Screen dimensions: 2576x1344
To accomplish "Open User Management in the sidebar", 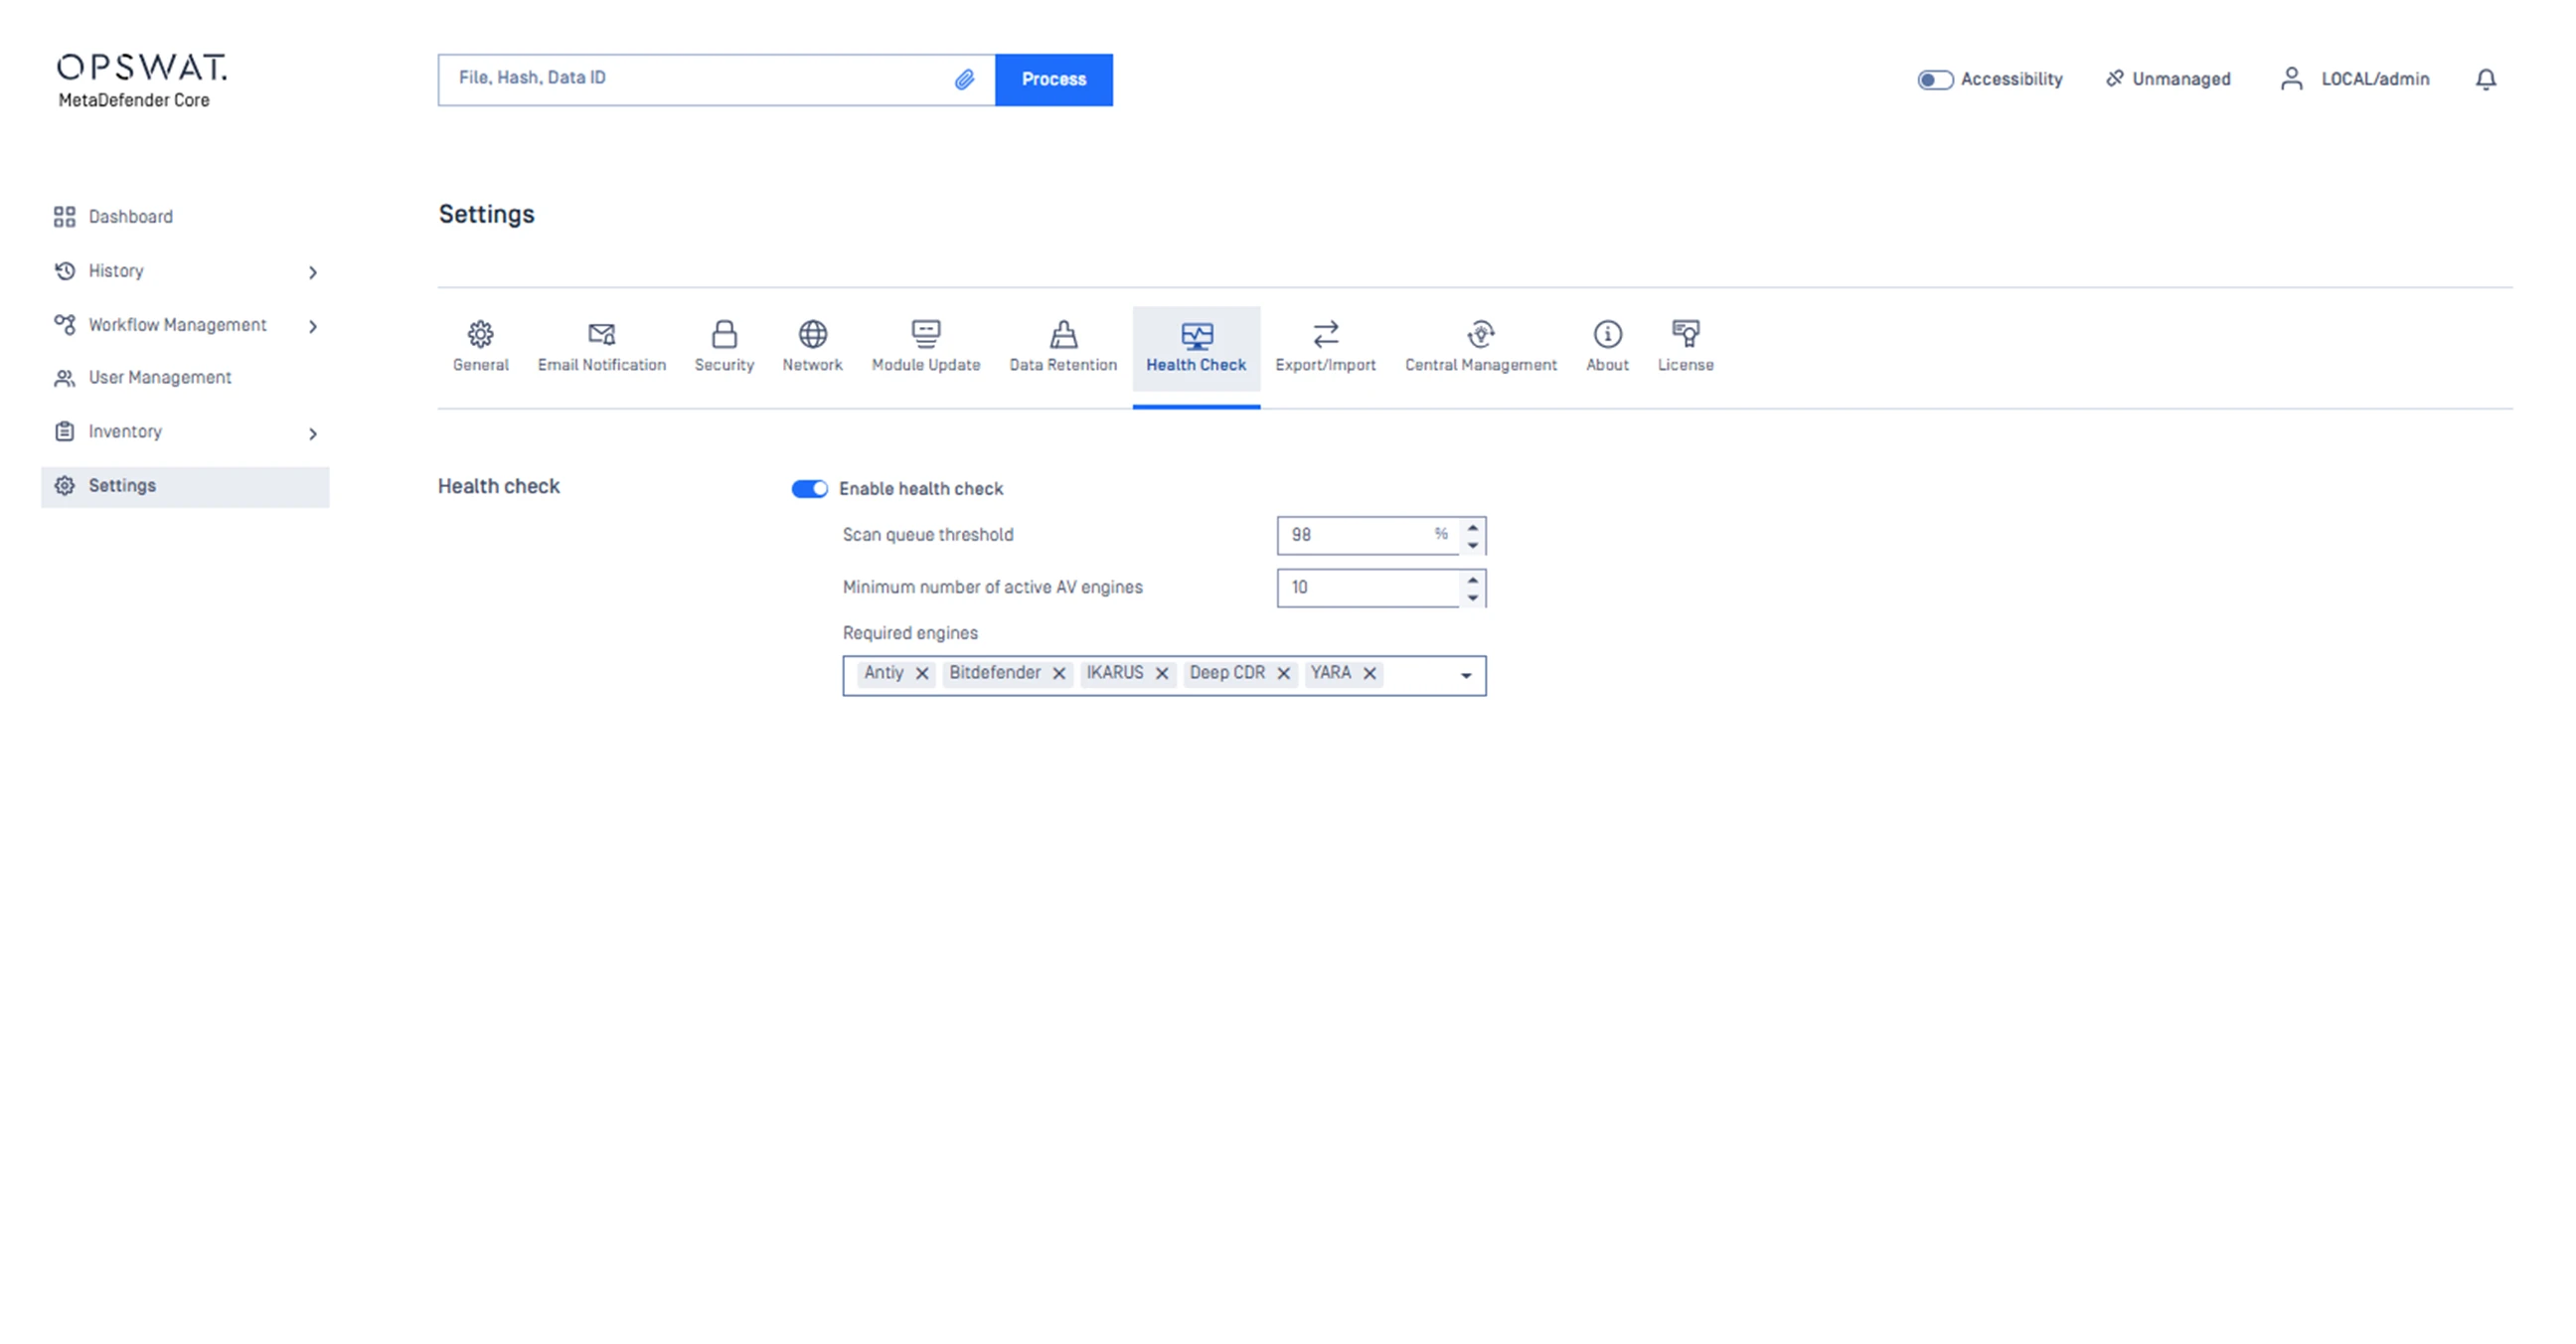I will [159, 378].
